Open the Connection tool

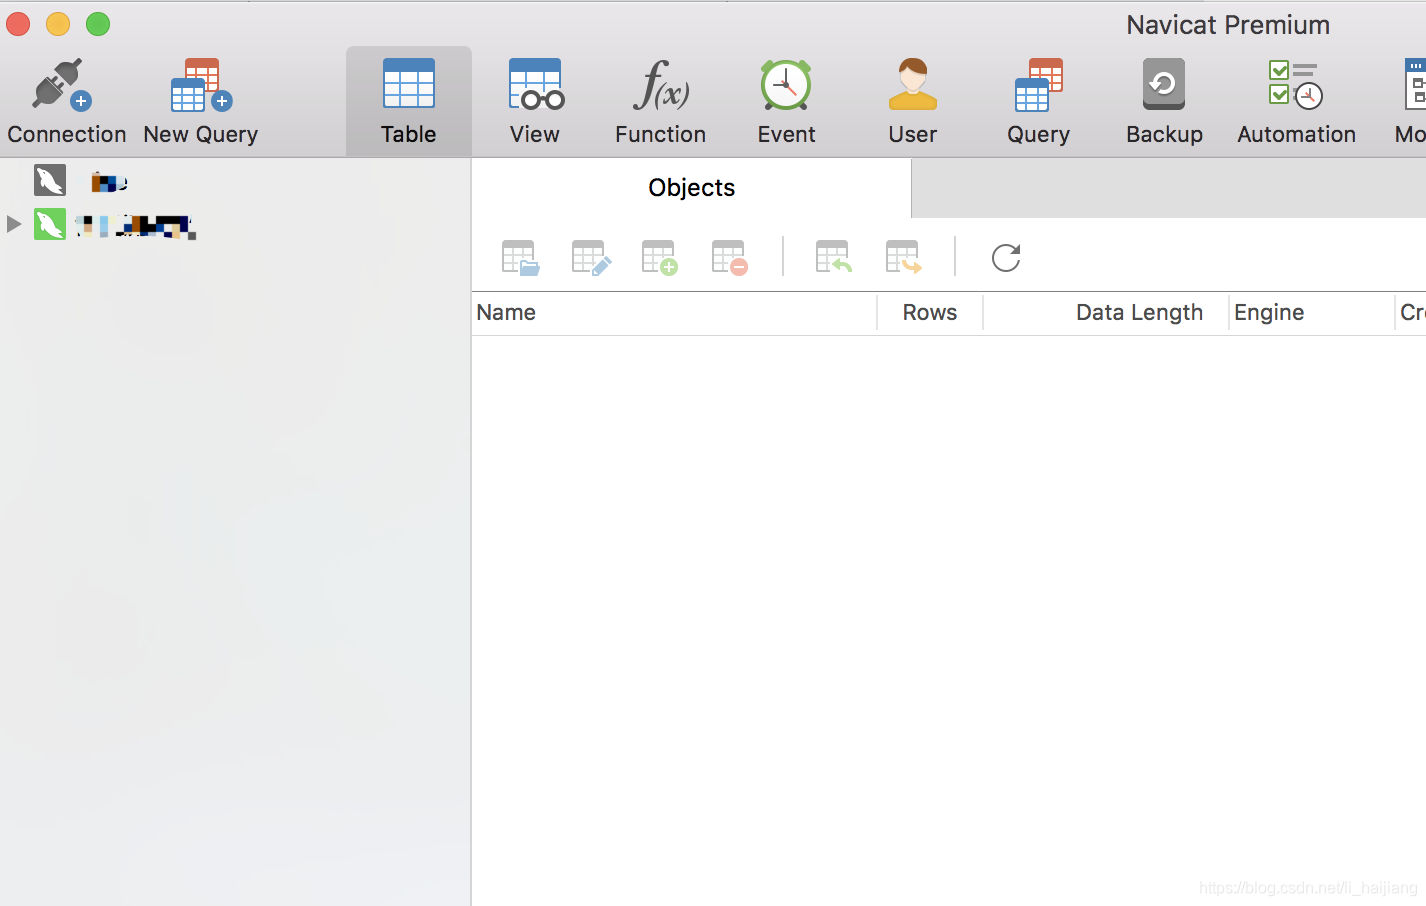[66, 102]
